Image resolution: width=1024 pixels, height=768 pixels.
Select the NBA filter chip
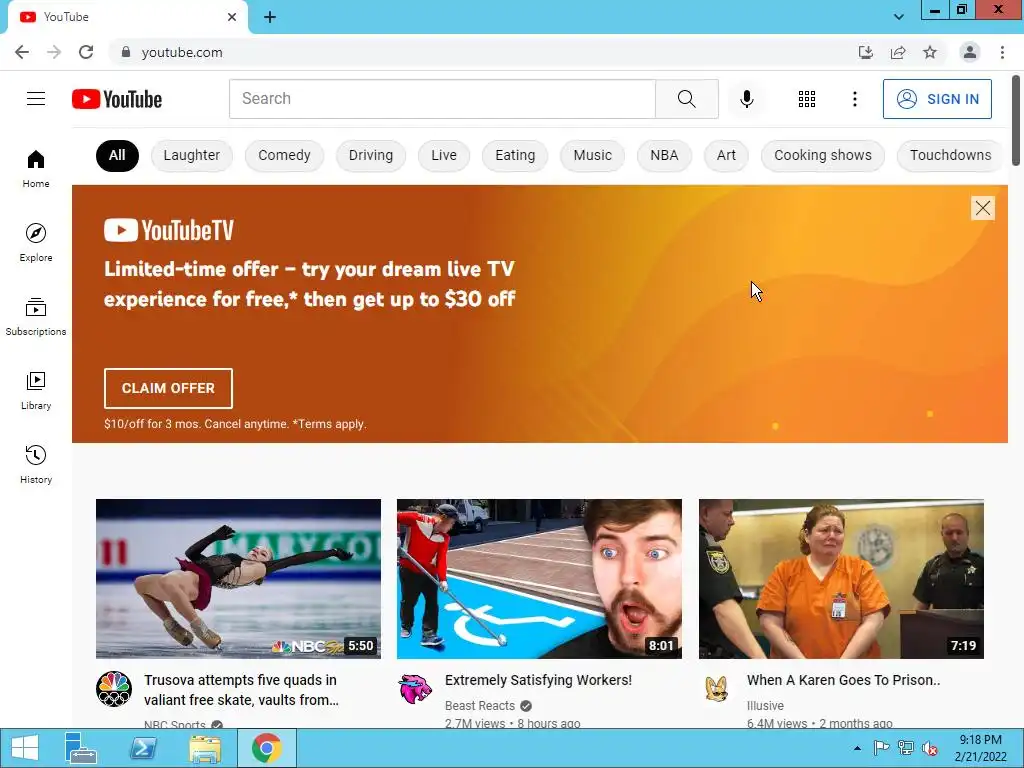[x=664, y=155]
